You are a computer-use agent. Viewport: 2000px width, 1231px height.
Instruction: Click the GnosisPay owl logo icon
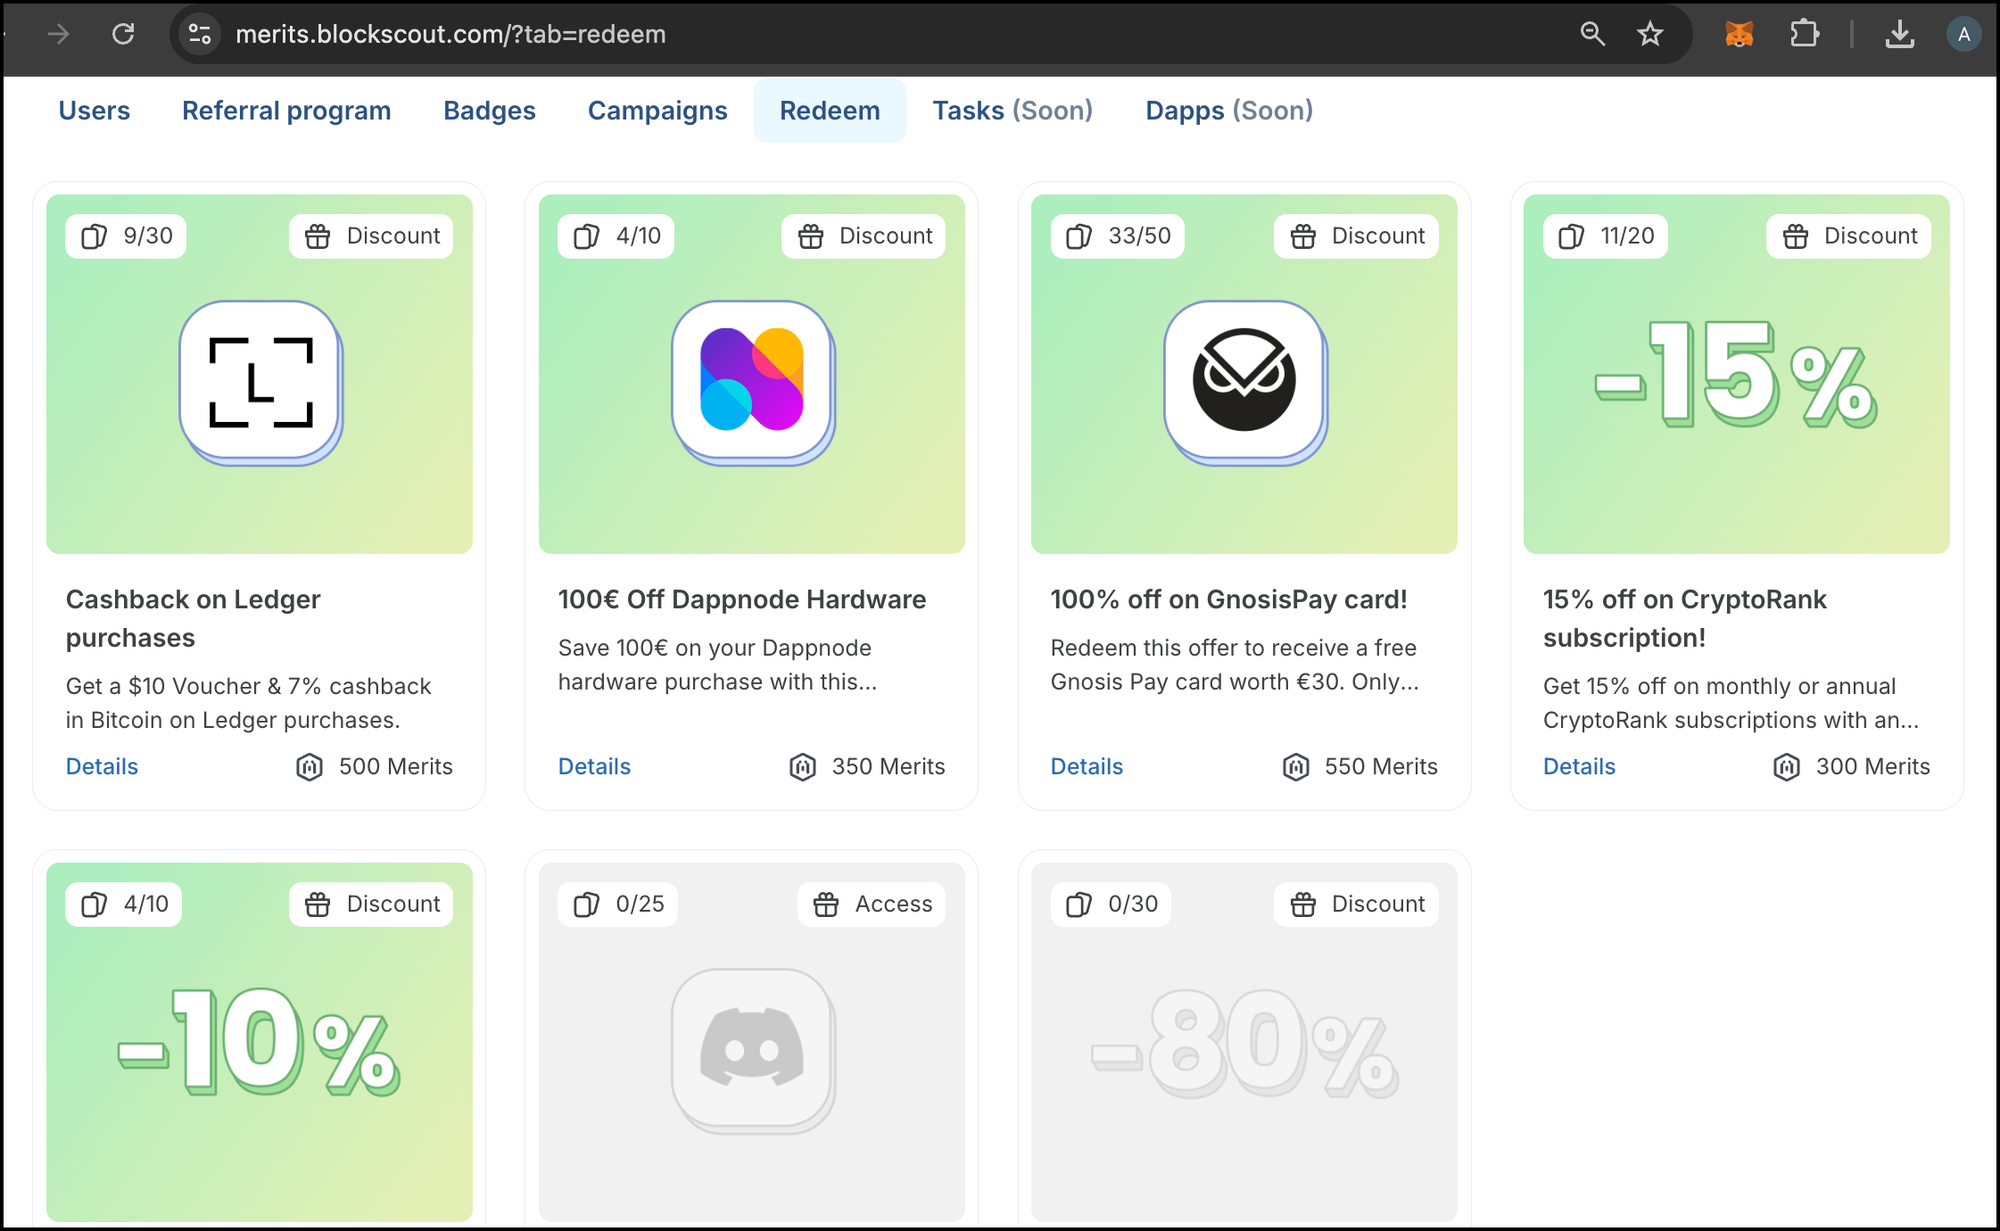pyautogui.click(x=1244, y=380)
